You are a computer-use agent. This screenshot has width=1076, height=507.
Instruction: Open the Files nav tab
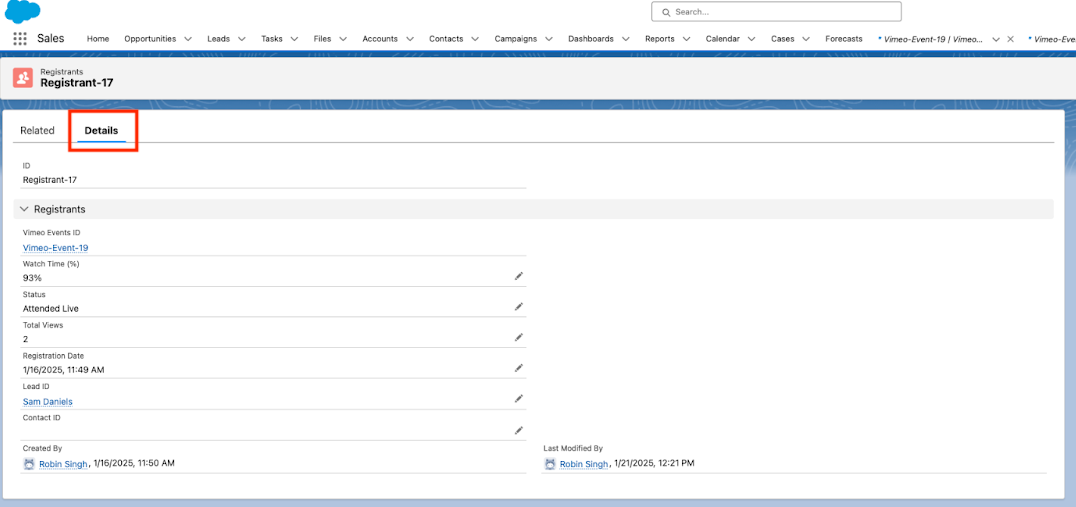point(322,39)
